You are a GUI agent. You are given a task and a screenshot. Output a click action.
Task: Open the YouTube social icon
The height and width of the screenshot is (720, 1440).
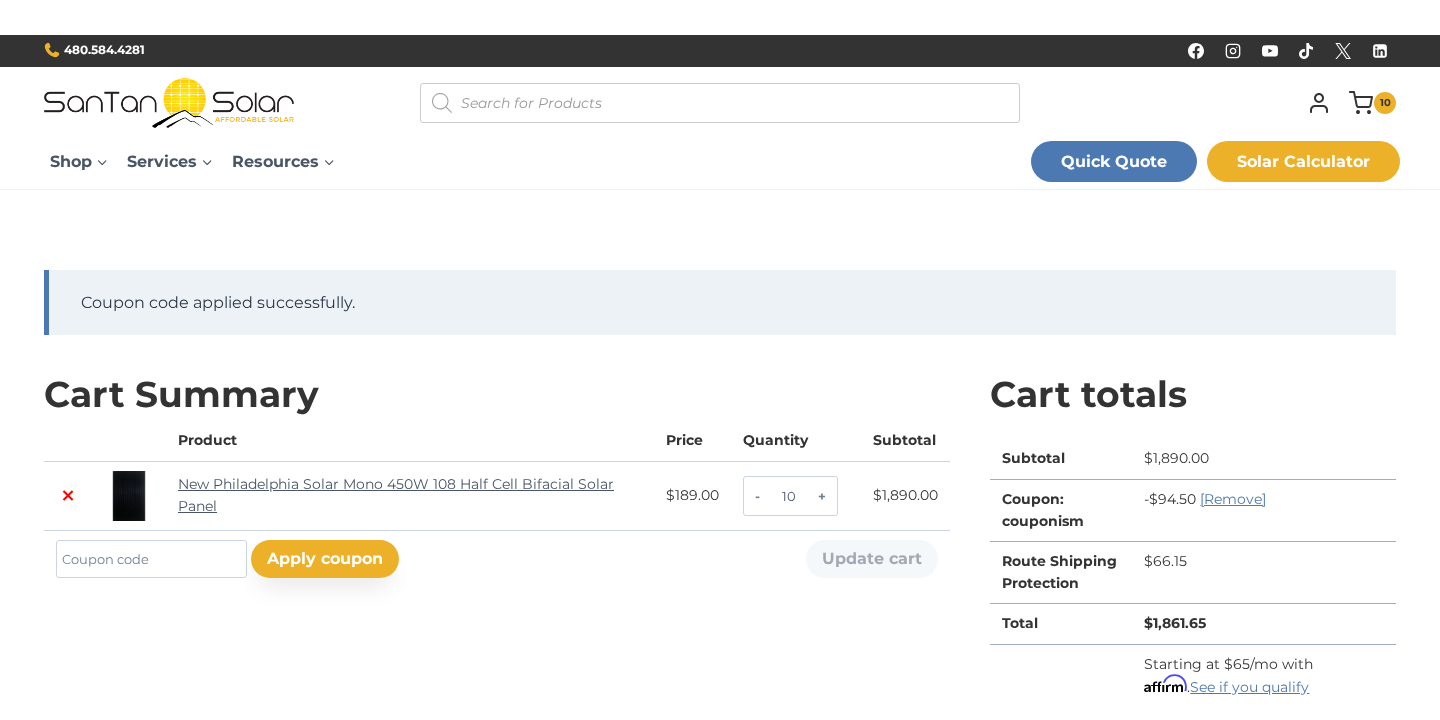point(1270,51)
